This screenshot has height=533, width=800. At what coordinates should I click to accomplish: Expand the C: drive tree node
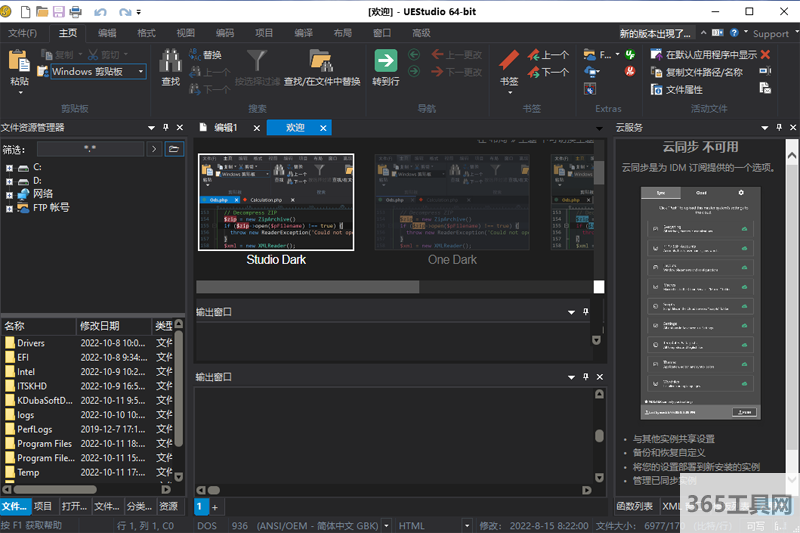point(9,167)
